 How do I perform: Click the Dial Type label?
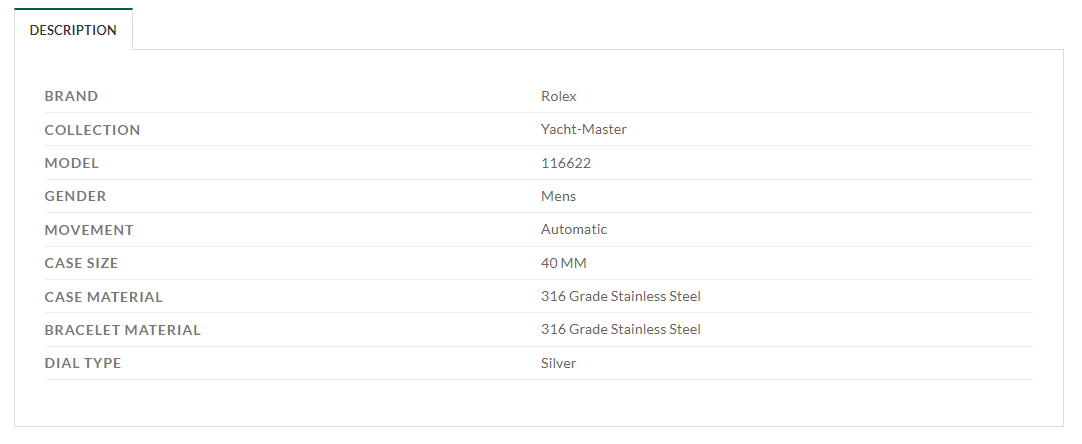pyautogui.click(x=83, y=363)
